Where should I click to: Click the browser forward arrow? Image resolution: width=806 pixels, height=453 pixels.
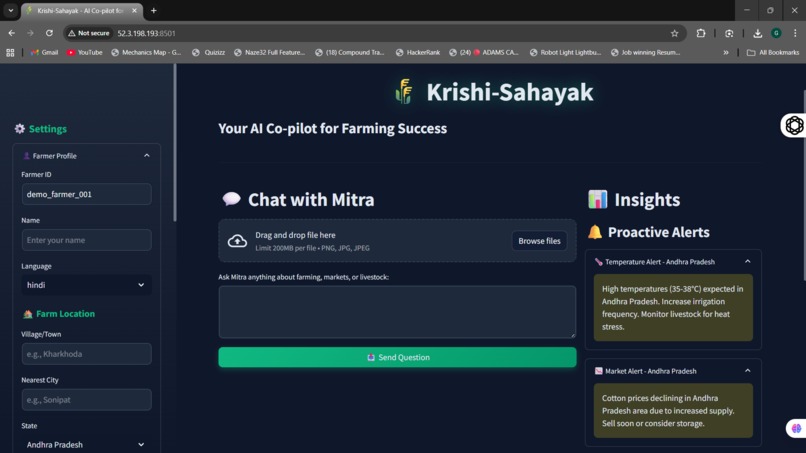coord(30,33)
